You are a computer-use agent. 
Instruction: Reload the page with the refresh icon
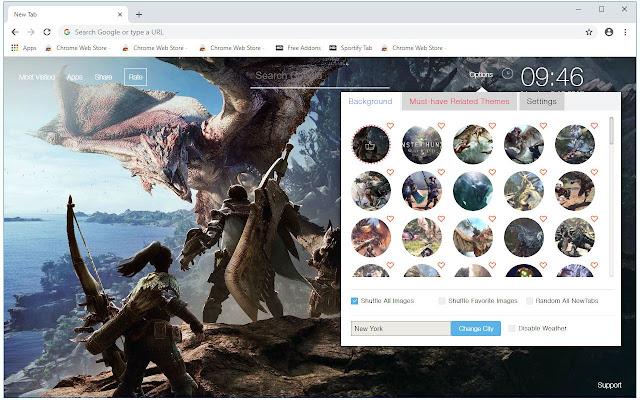tap(47, 32)
